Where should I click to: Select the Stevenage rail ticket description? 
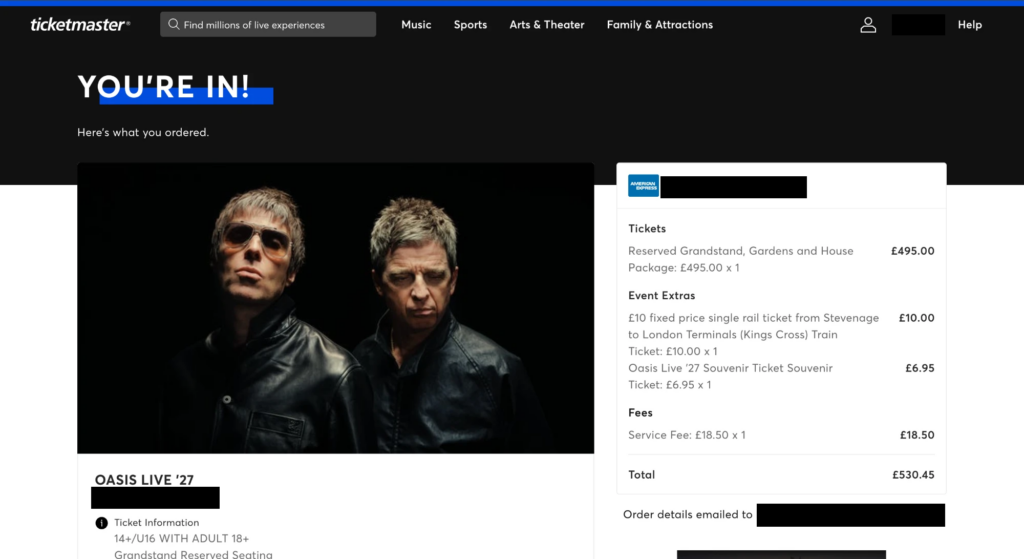[754, 334]
